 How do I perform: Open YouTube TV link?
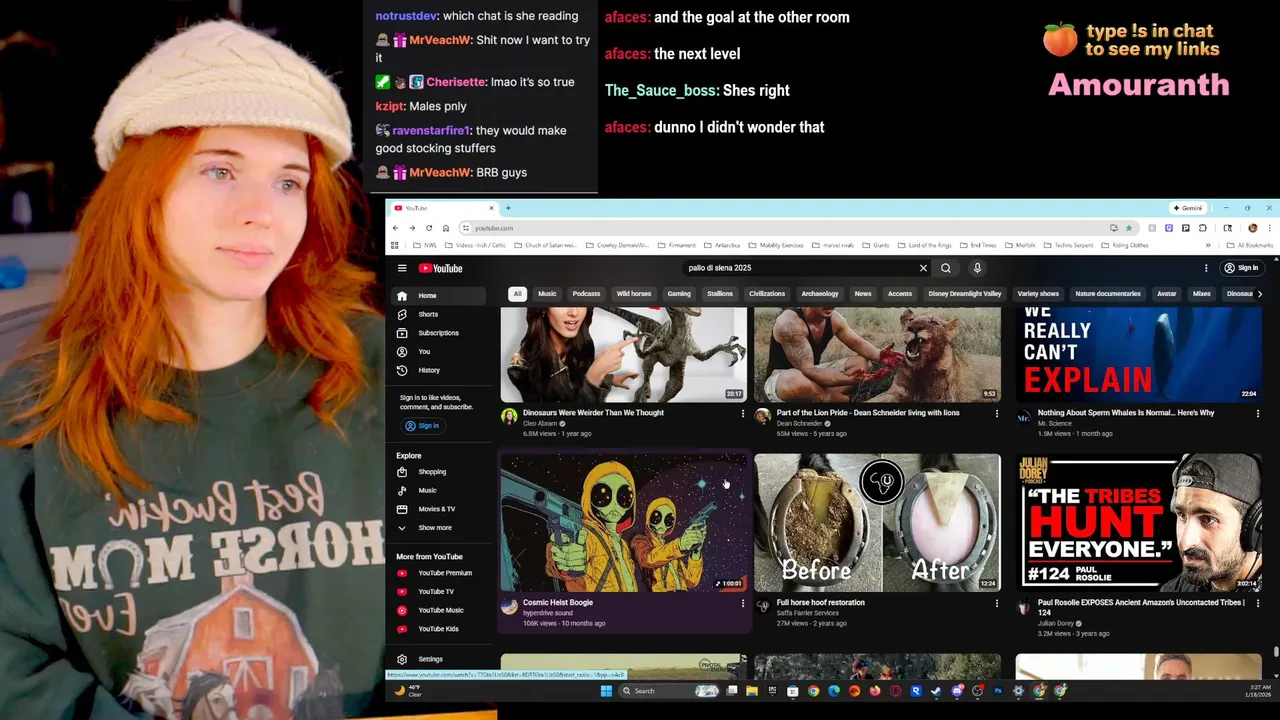pos(440,592)
